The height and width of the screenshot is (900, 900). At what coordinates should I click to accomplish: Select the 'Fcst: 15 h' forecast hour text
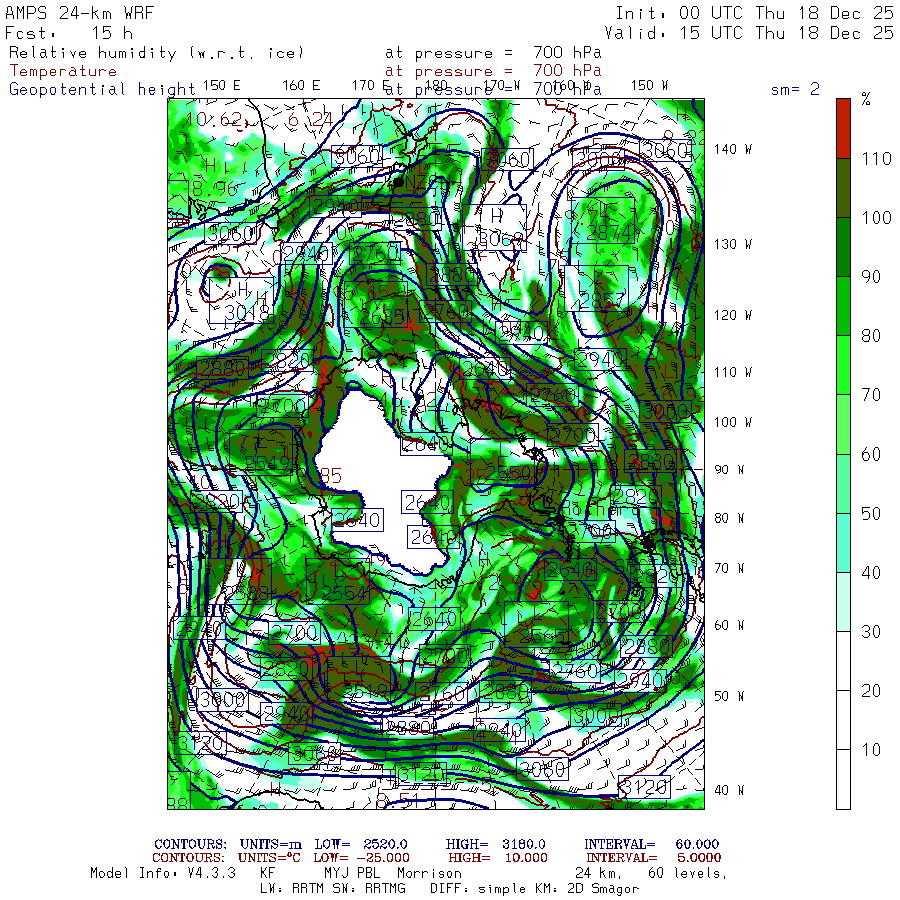pyautogui.click(x=69, y=33)
